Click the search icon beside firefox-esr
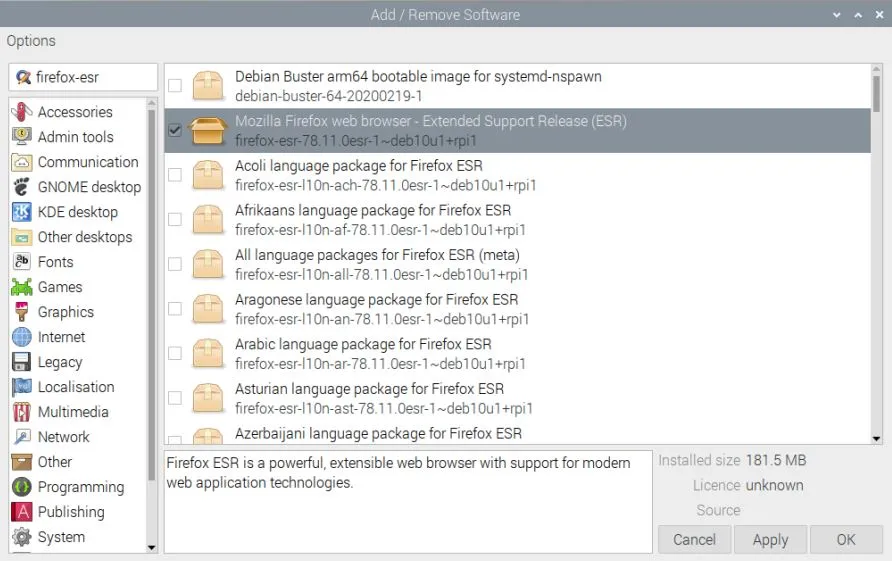Viewport: 892px width, 561px height. tap(23, 77)
